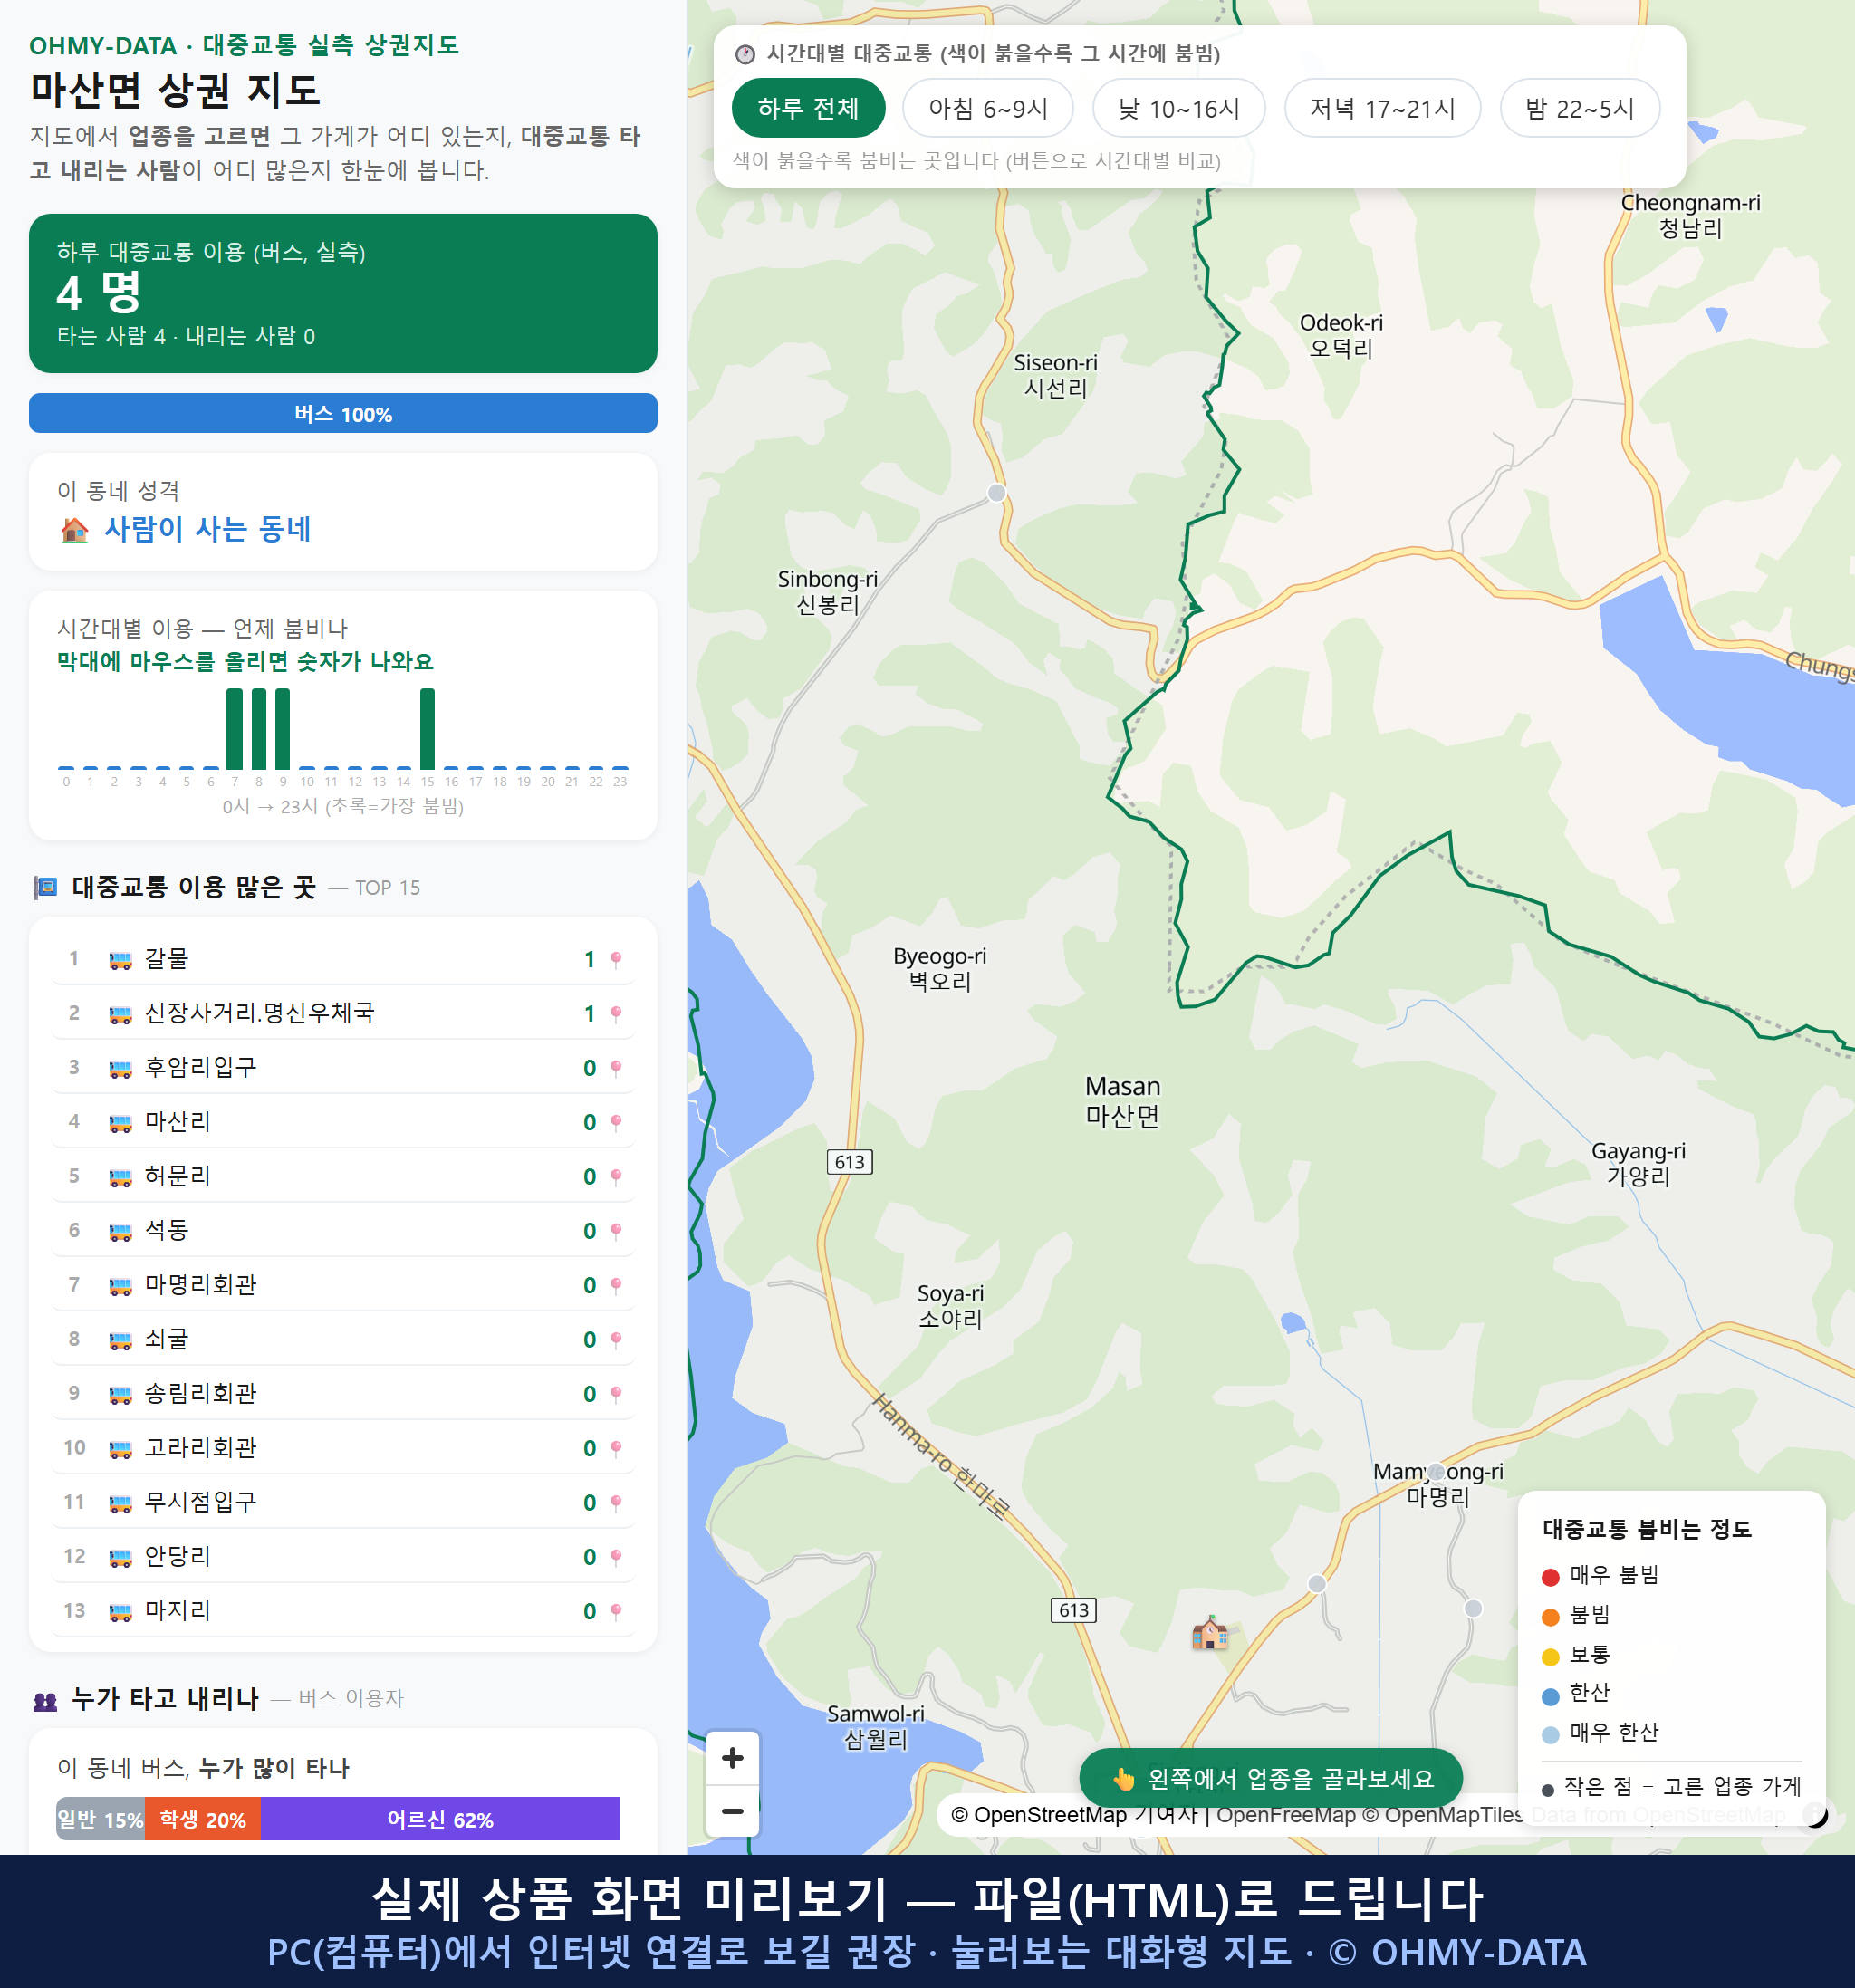Screen dimensions: 1855x1988
Task: Switch to 저녁 17~21시 time filter
Action: point(1381,108)
